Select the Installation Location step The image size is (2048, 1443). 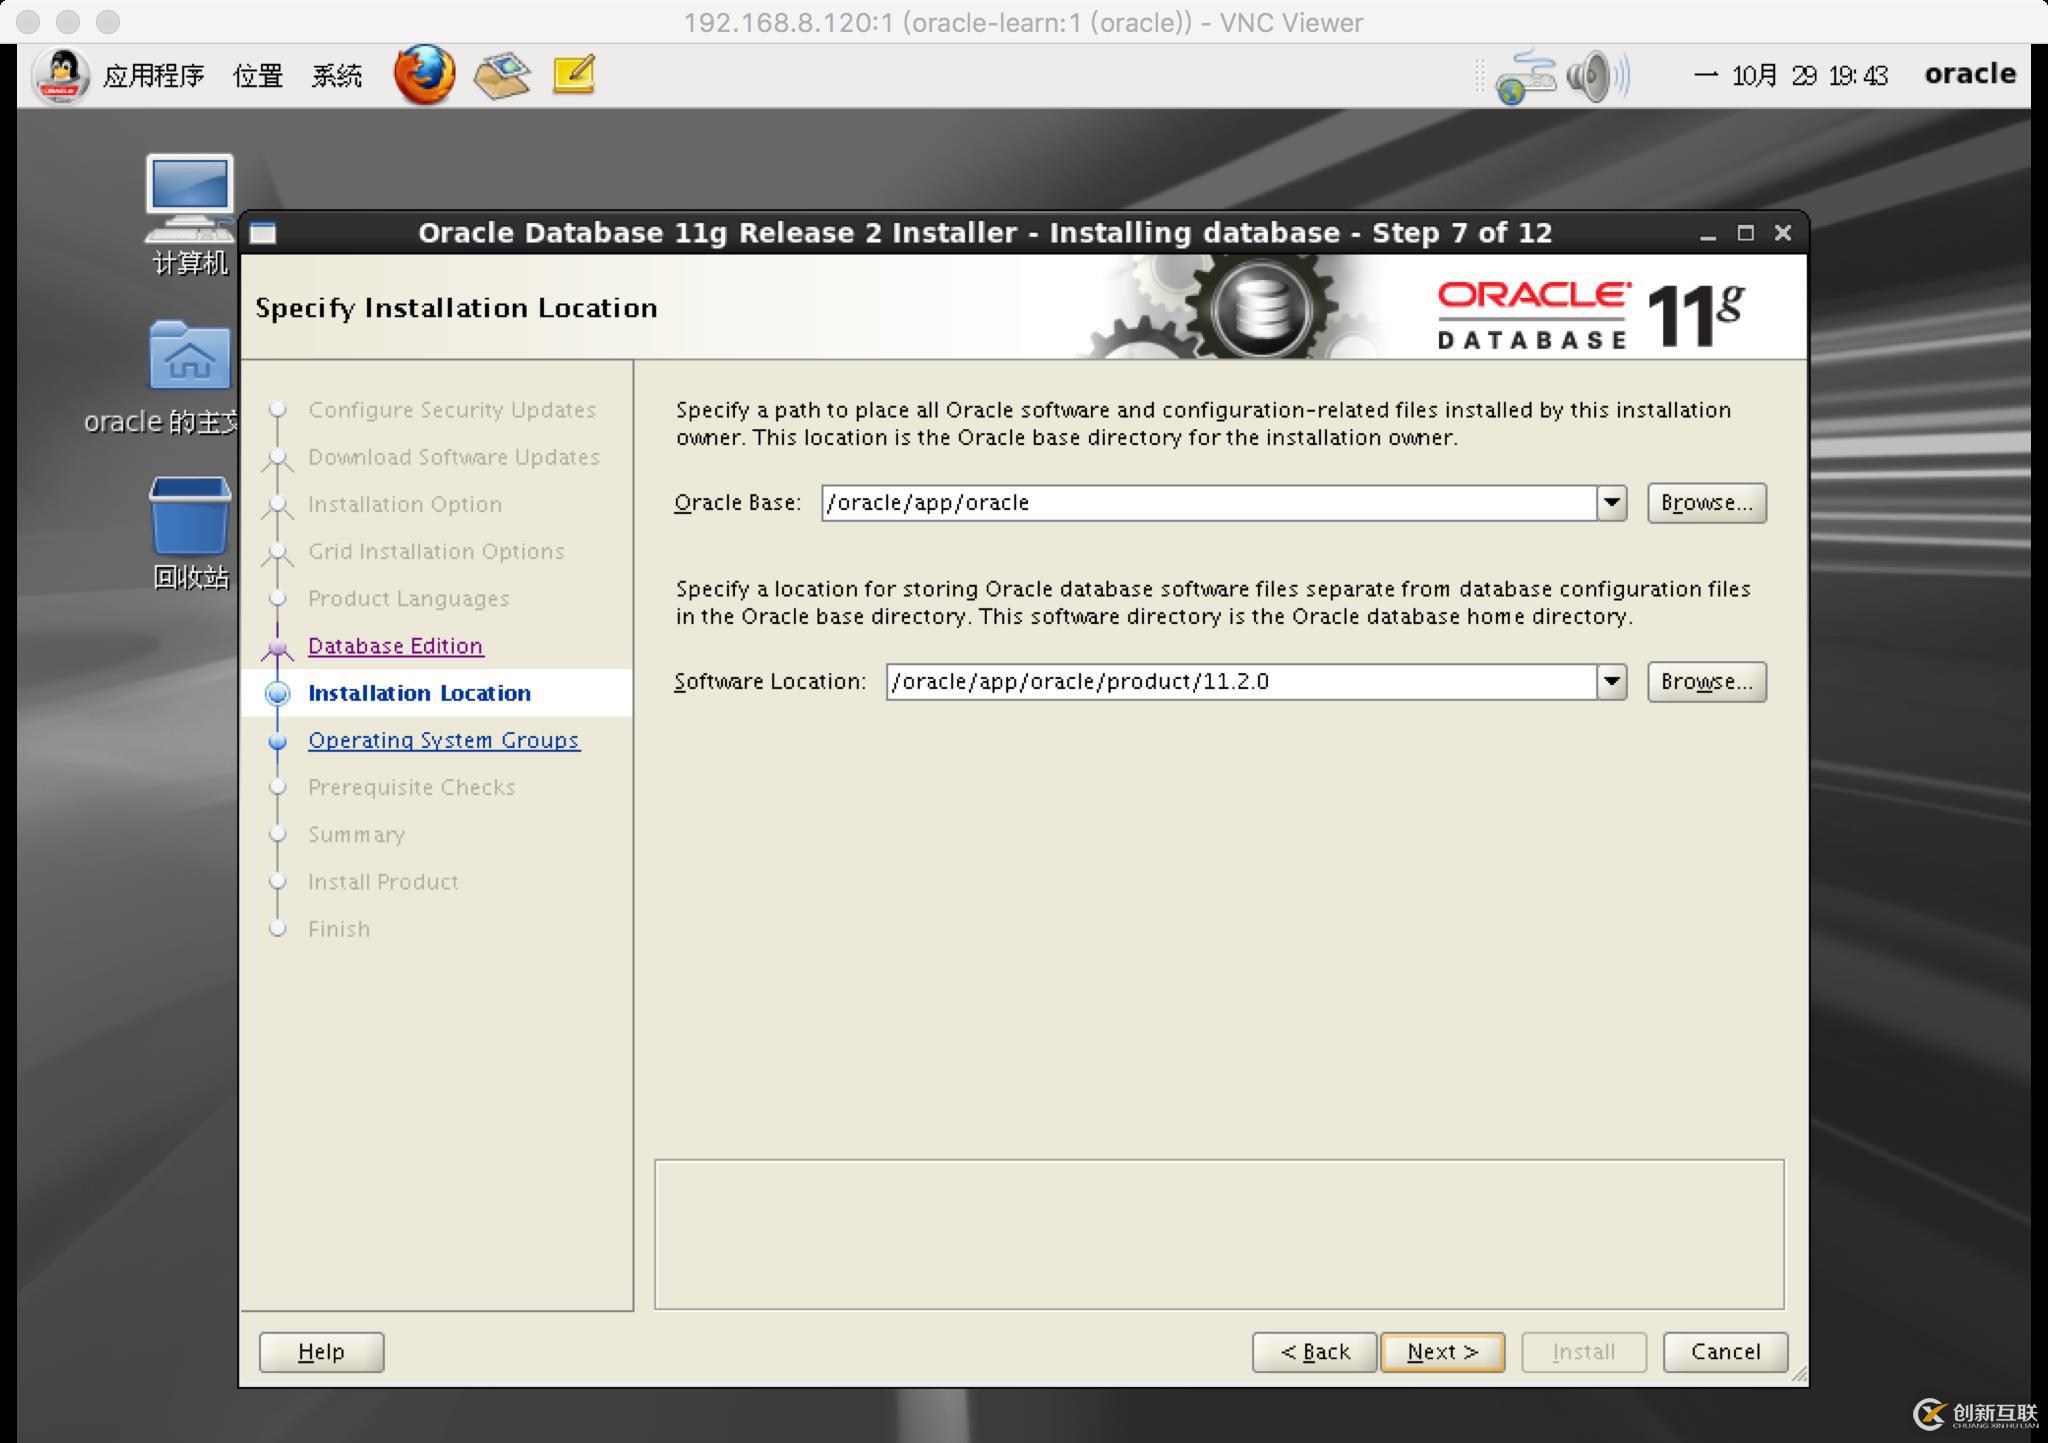(x=418, y=692)
